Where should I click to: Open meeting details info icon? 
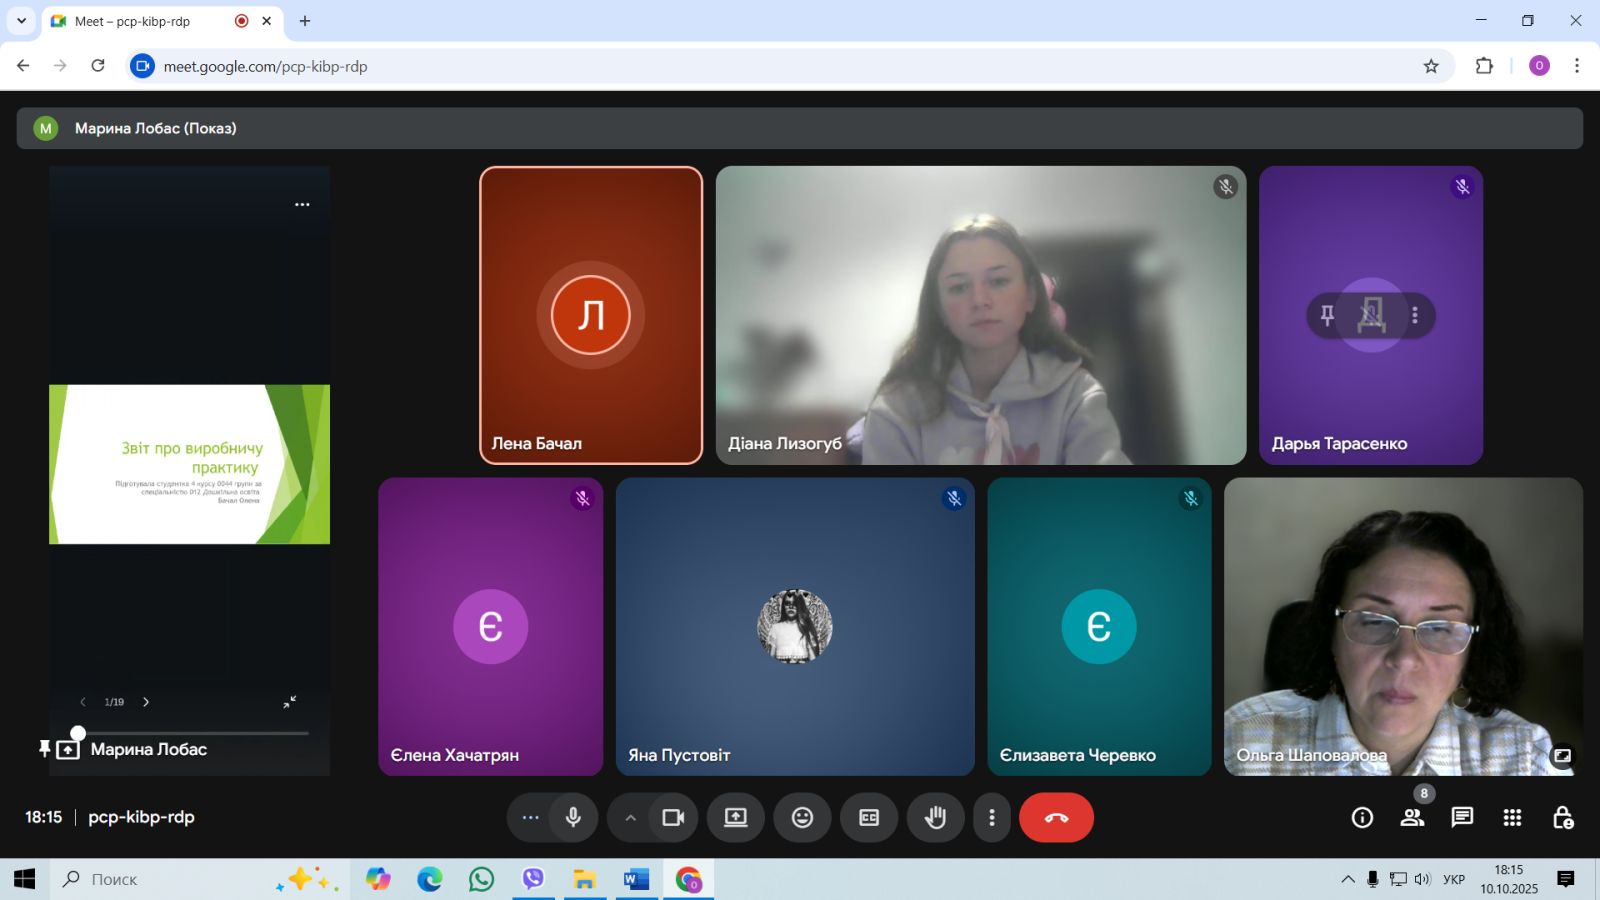(x=1362, y=817)
